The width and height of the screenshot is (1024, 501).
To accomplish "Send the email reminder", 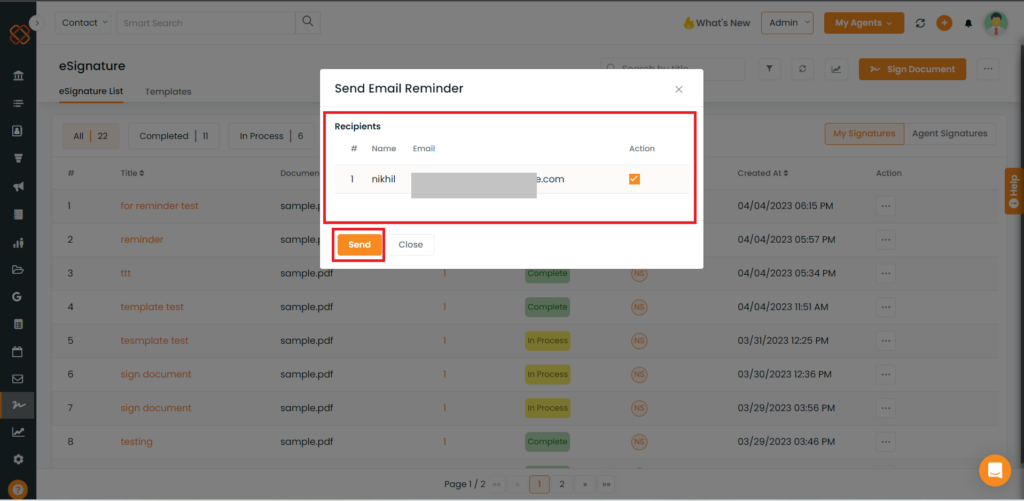I will pyautogui.click(x=359, y=245).
